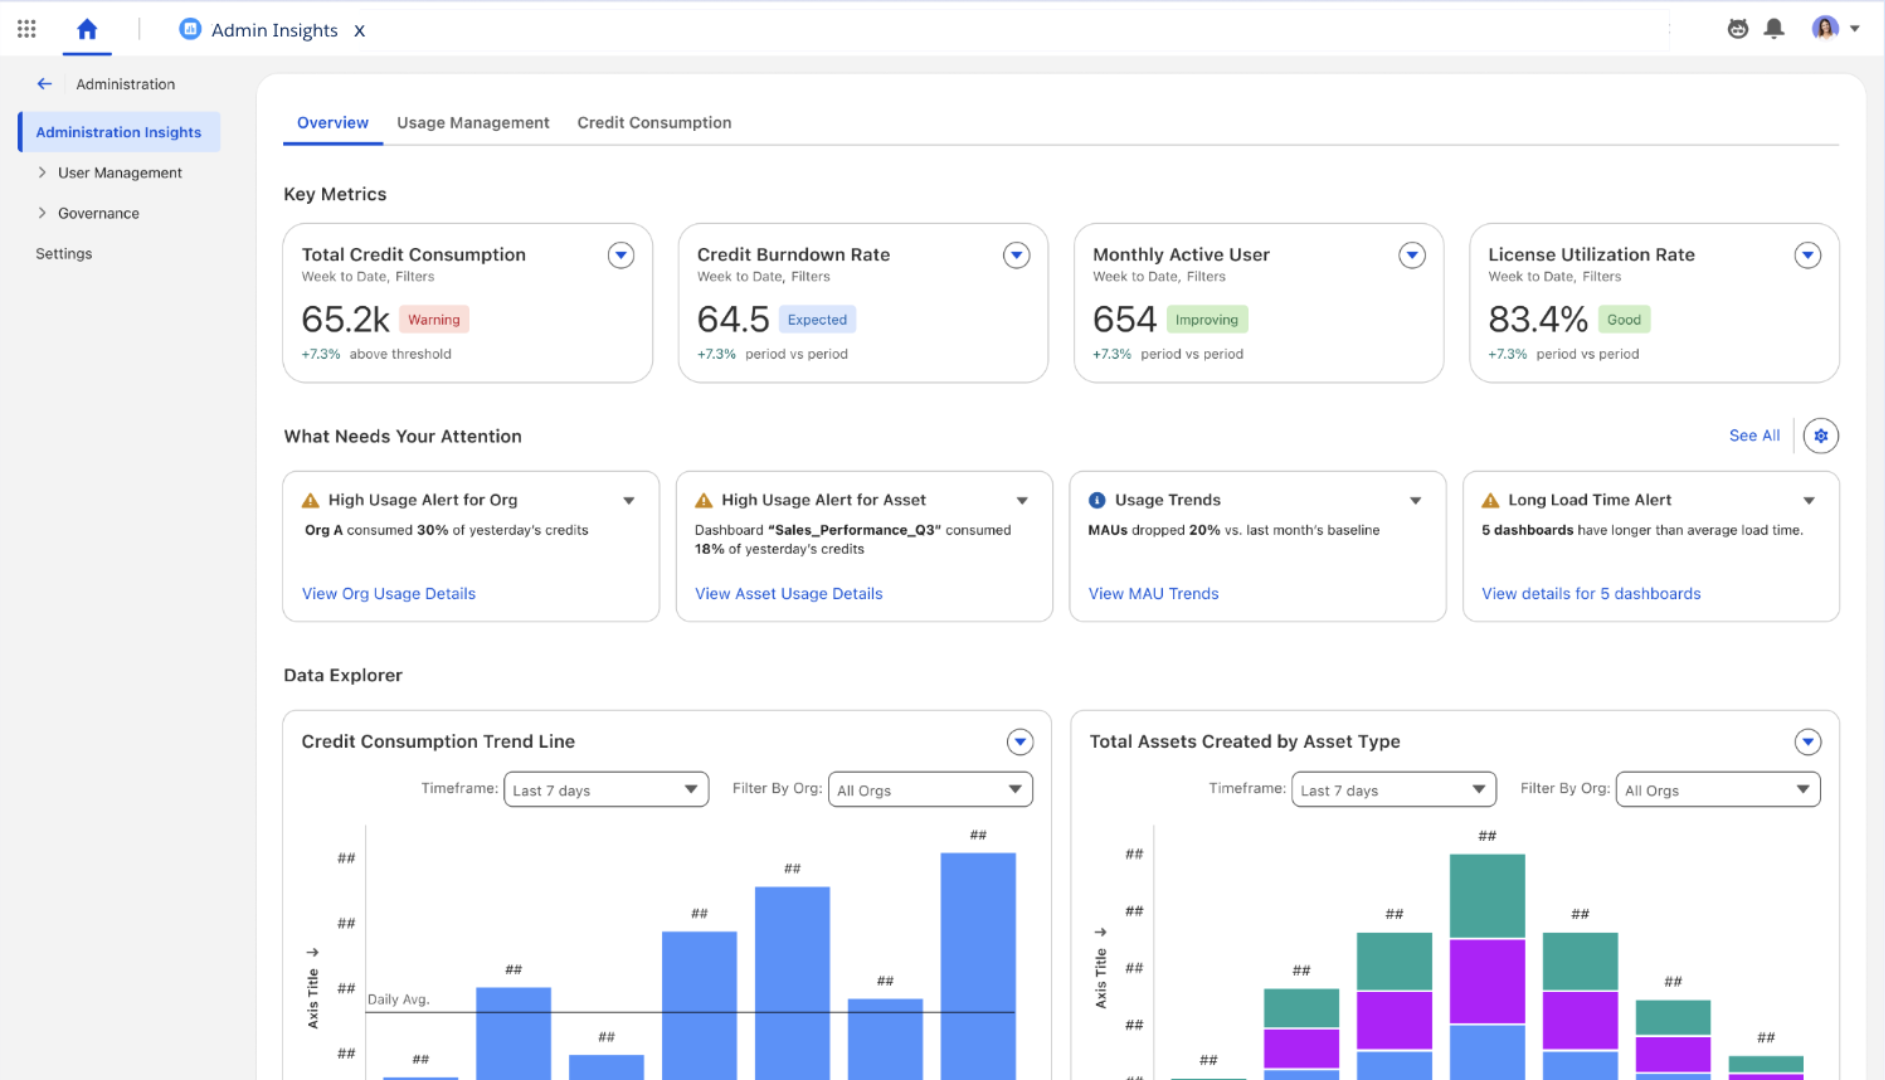Select Administration Insights in the sidebar

(117, 131)
